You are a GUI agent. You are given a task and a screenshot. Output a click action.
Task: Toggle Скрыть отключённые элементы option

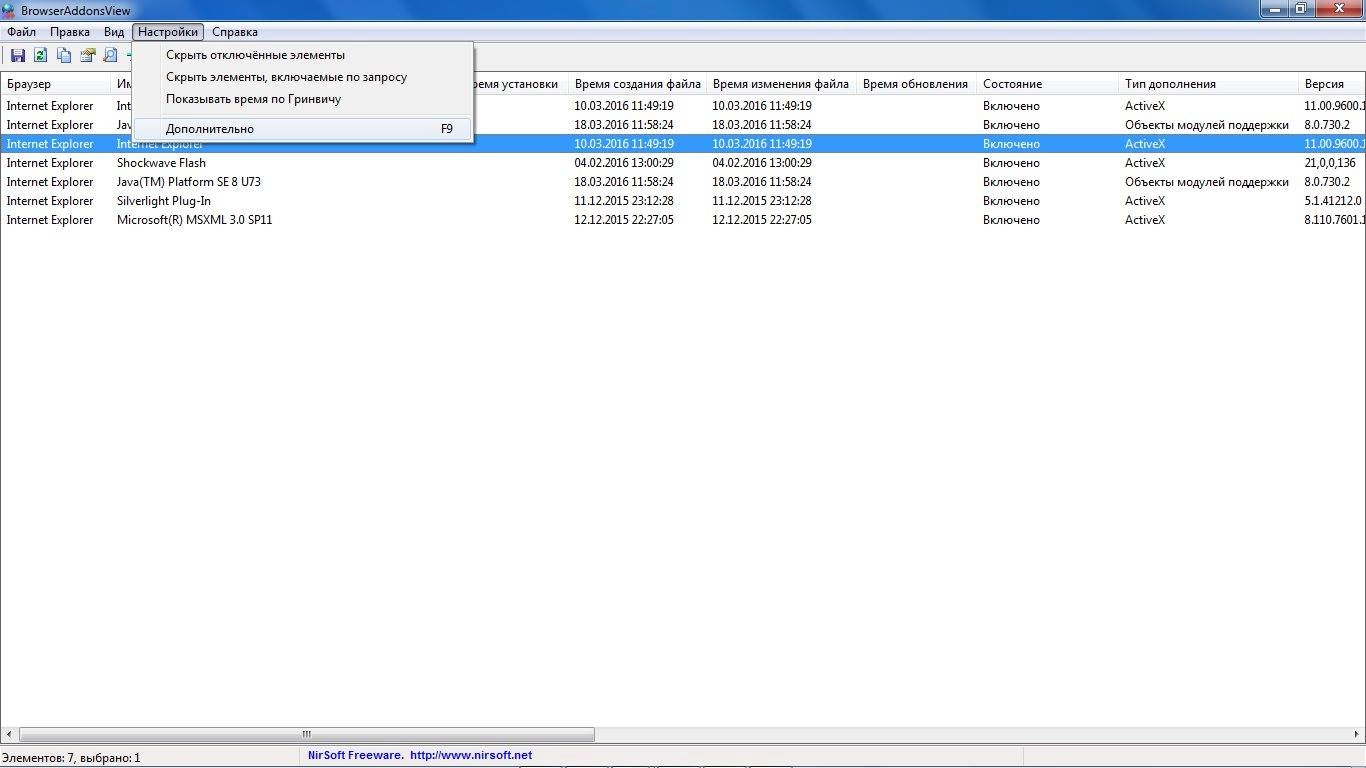tap(303, 55)
